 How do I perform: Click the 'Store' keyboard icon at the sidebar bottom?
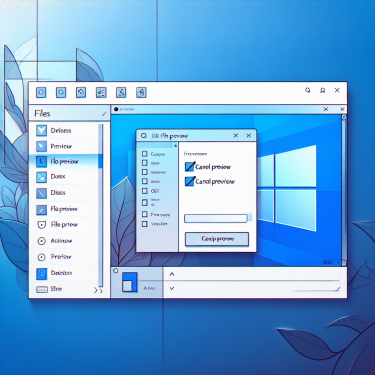(42, 289)
